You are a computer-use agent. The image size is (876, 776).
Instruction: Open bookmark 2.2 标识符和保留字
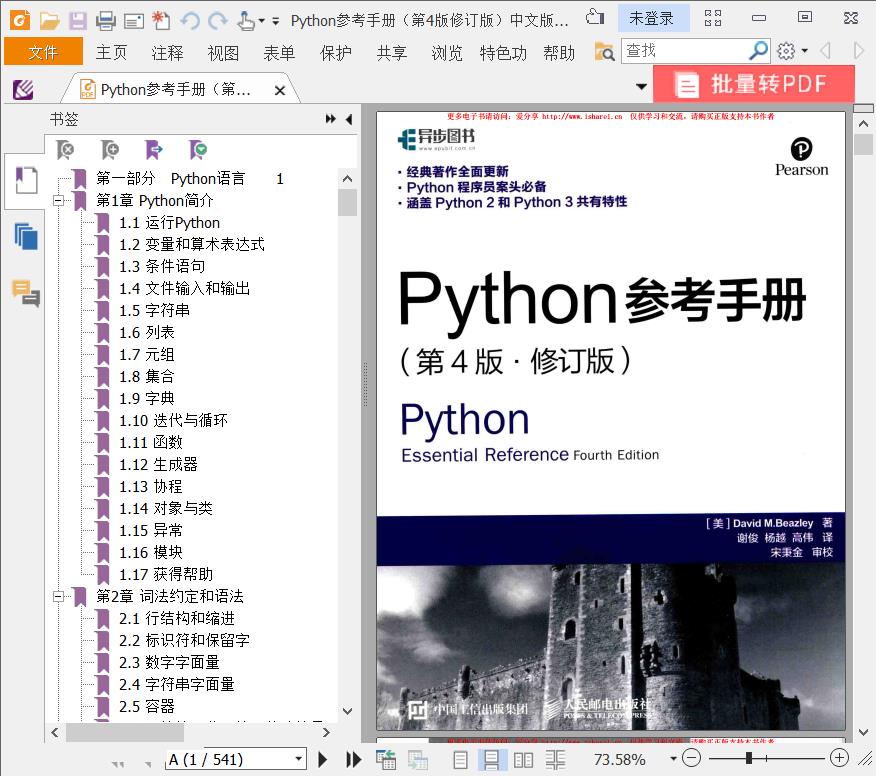coord(184,640)
